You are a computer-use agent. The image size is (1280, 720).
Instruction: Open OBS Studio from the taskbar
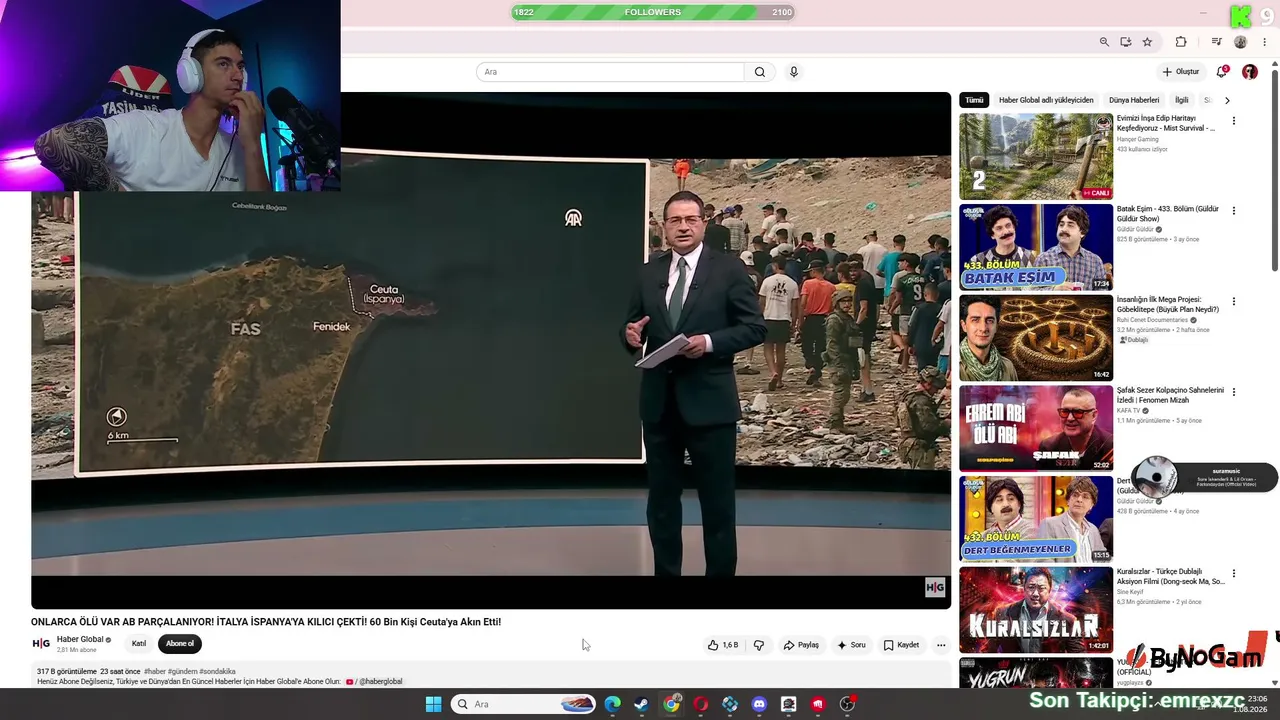click(x=847, y=704)
